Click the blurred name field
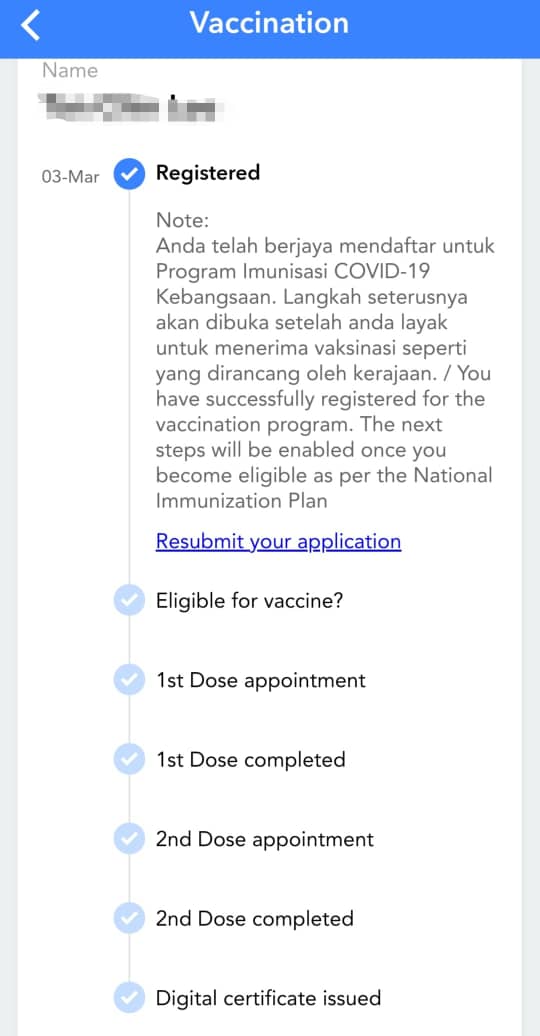 coord(131,106)
